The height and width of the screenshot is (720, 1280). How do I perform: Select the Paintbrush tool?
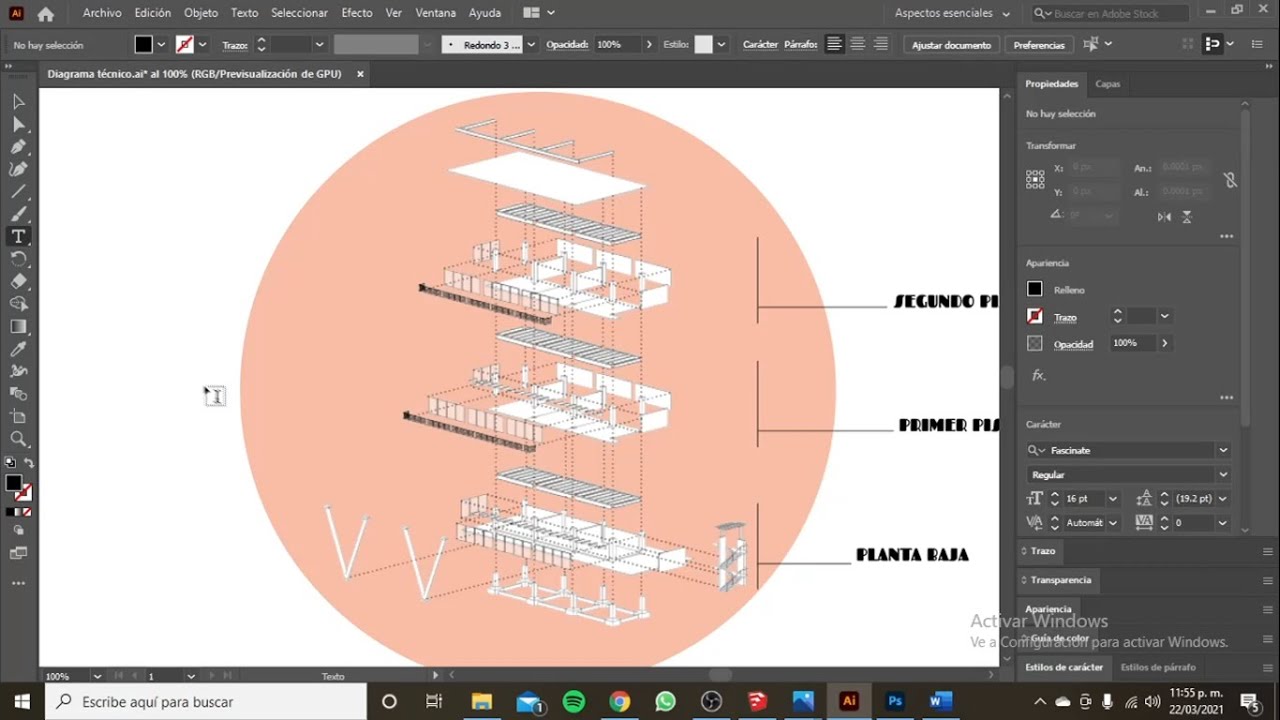[18, 214]
